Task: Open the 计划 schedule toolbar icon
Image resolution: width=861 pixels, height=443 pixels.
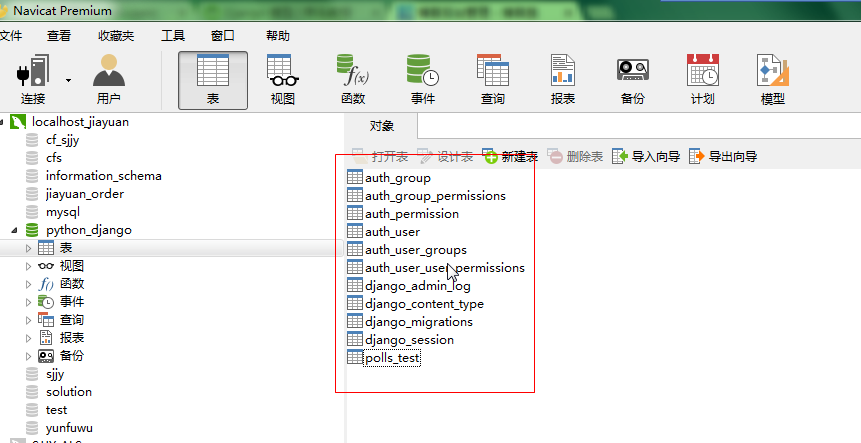Action: 703,80
